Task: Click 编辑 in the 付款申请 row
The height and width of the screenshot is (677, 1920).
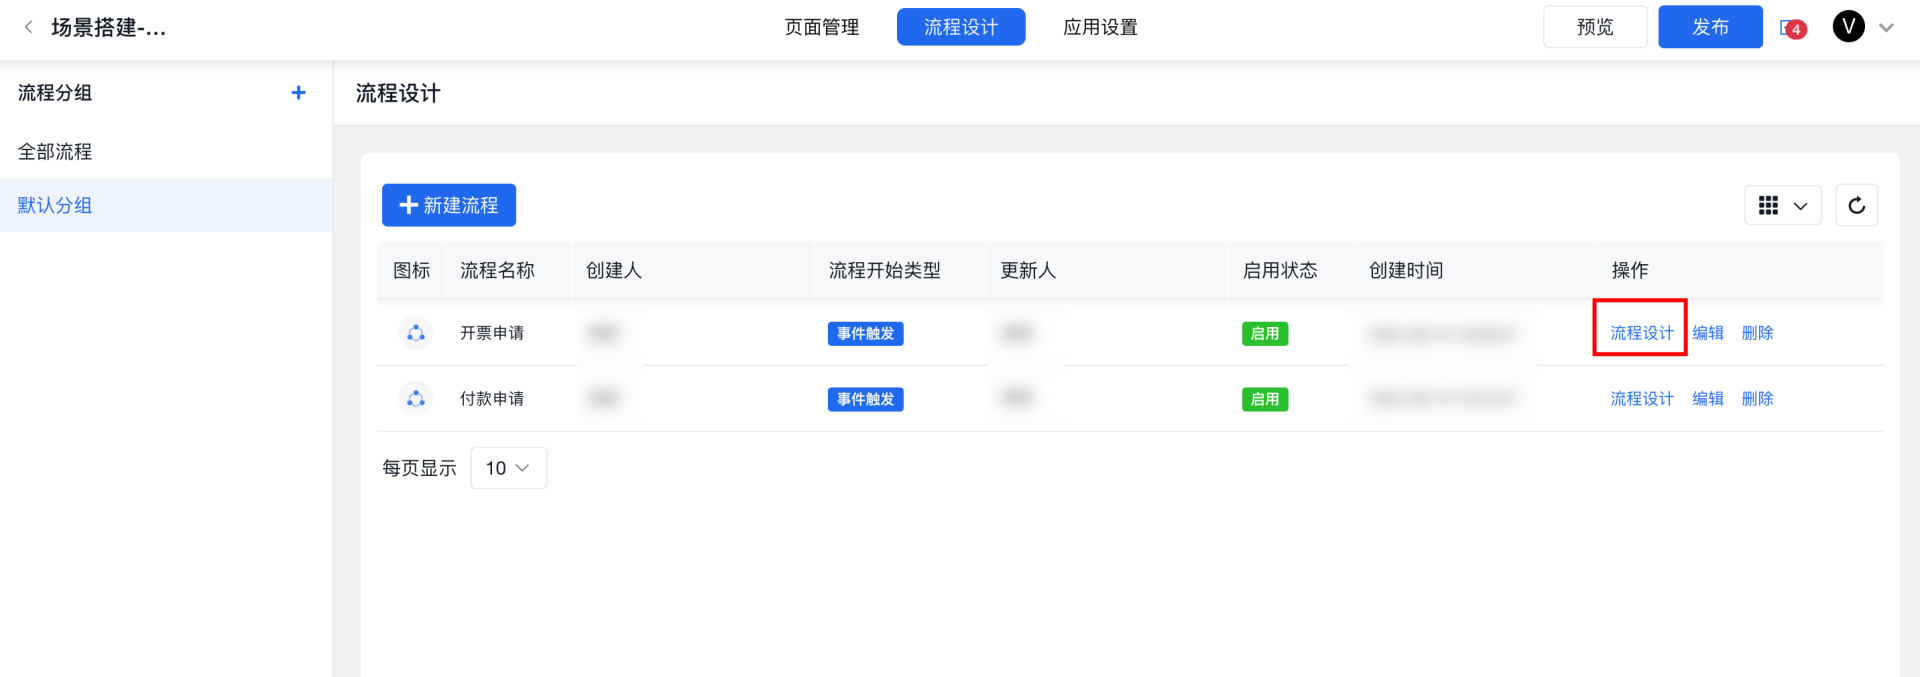Action: click(x=1707, y=399)
